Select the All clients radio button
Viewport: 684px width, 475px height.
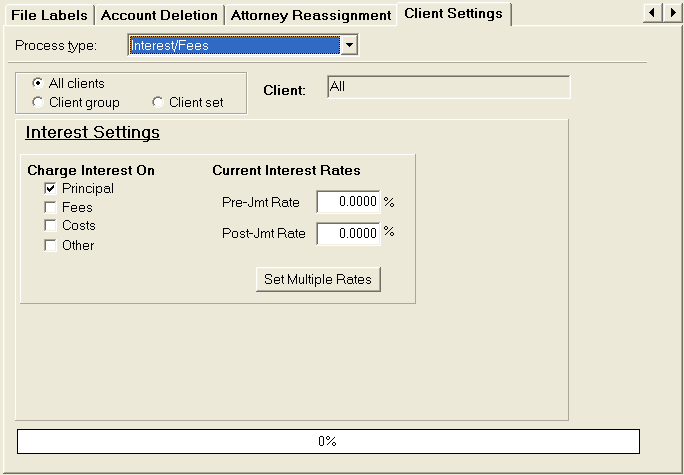coord(38,84)
